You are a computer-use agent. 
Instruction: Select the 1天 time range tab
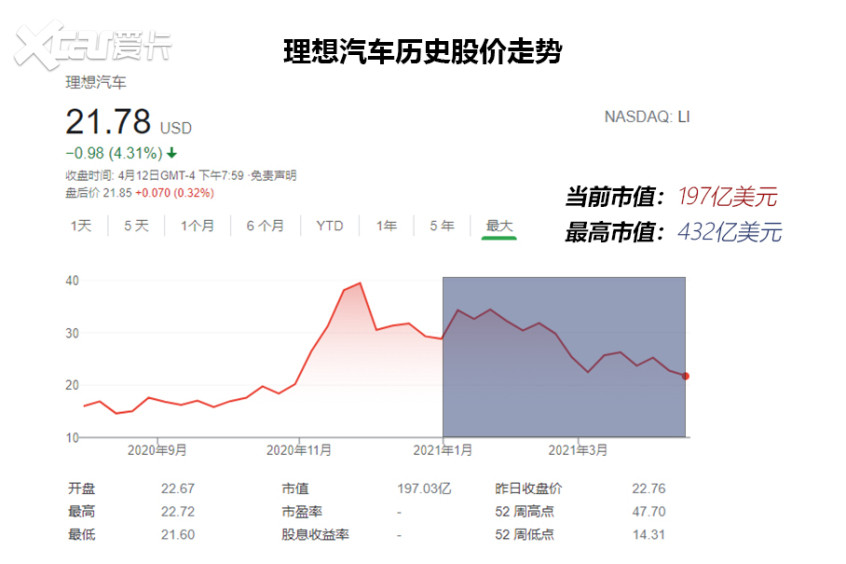(x=81, y=226)
